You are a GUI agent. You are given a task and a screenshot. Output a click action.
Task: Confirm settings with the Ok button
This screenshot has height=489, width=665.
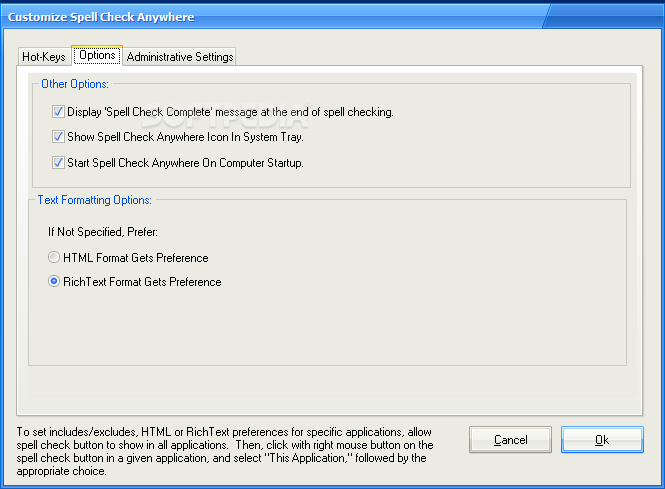[602, 439]
